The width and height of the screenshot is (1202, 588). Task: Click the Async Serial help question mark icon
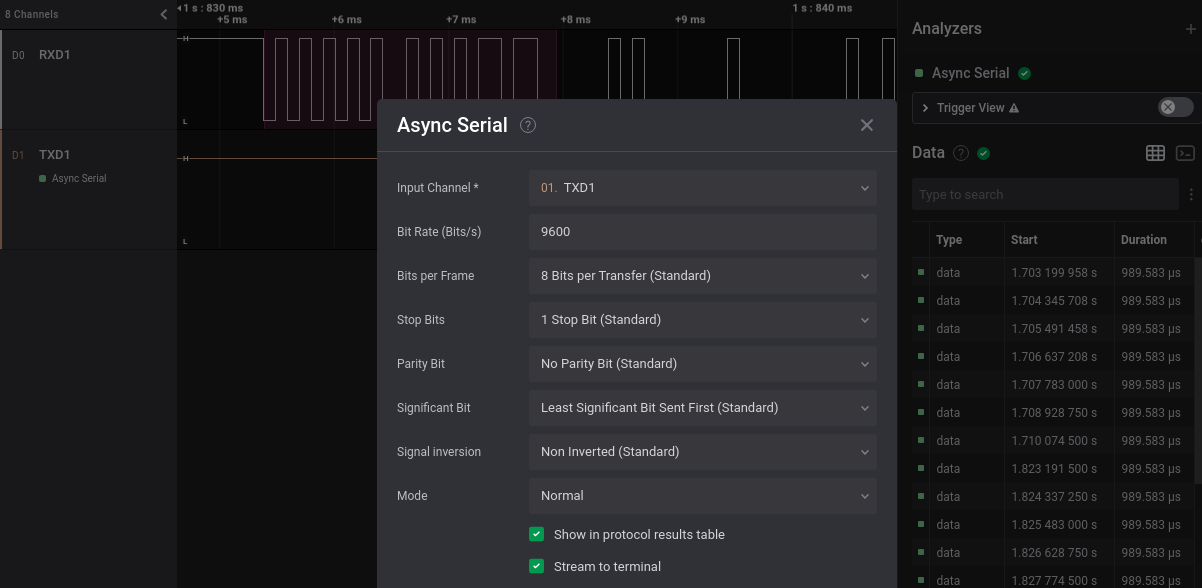[x=529, y=125]
